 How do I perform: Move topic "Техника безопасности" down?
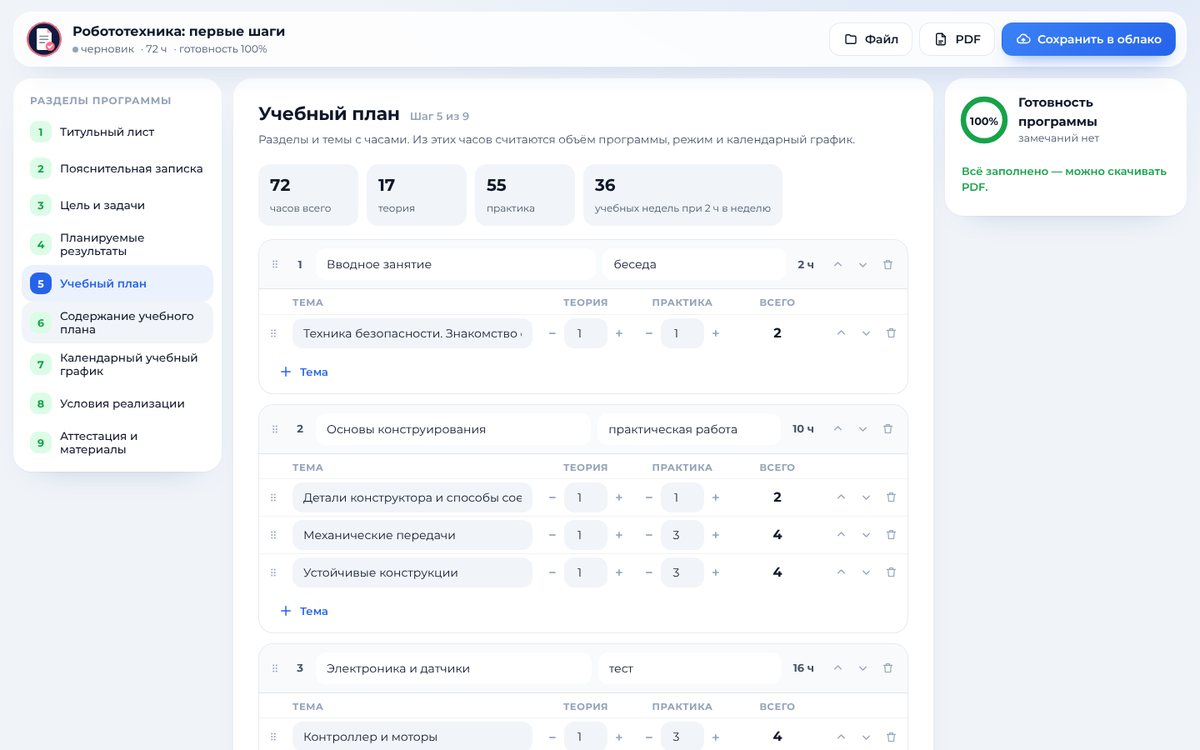tap(866, 333)
